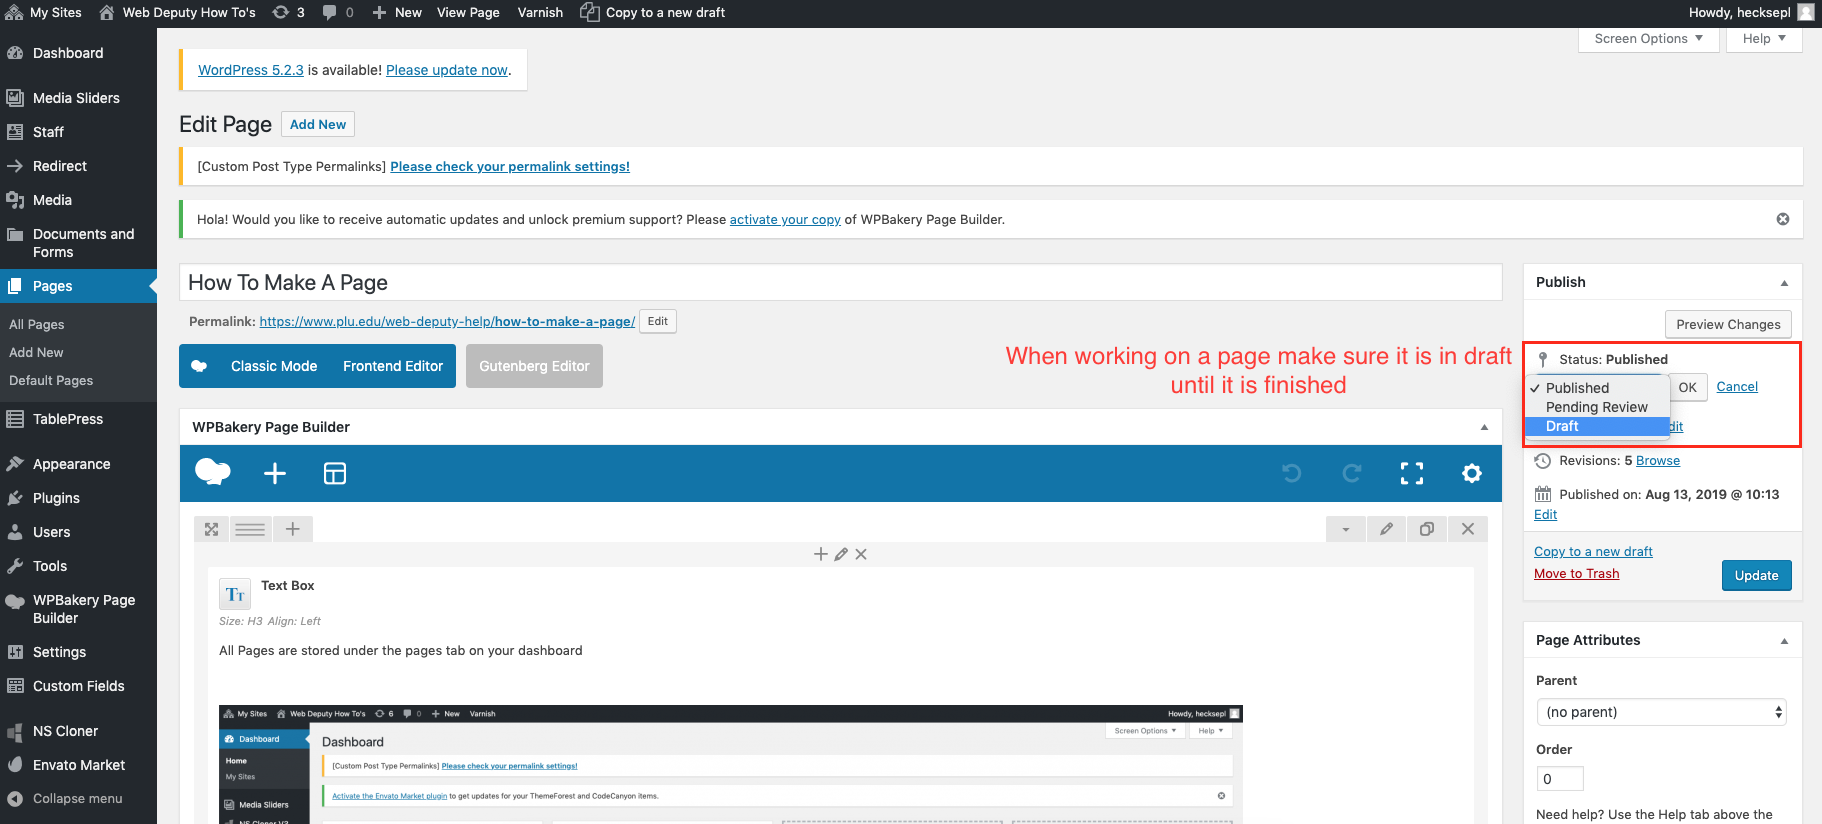Change row layout columns icon
The height and width of the screenshot is (824, 1822).
(x=250, y=529)
